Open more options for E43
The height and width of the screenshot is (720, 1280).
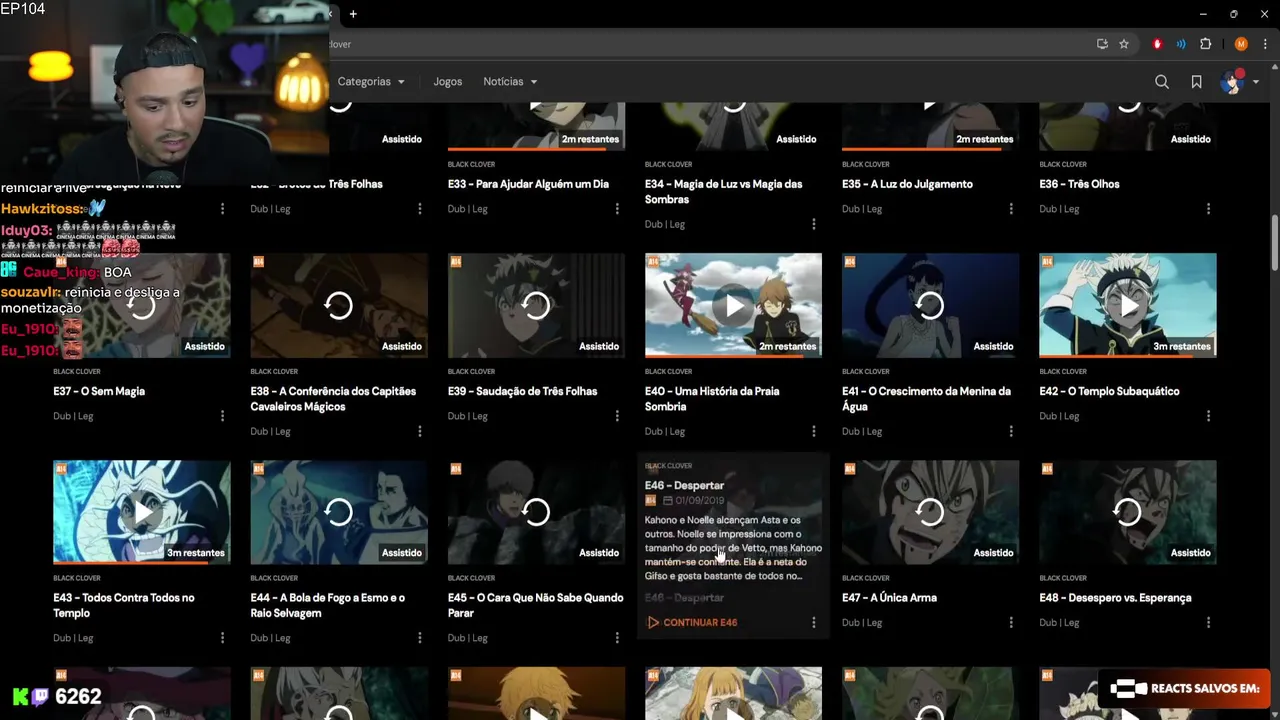pyautogui.click(x=222, y=638)
